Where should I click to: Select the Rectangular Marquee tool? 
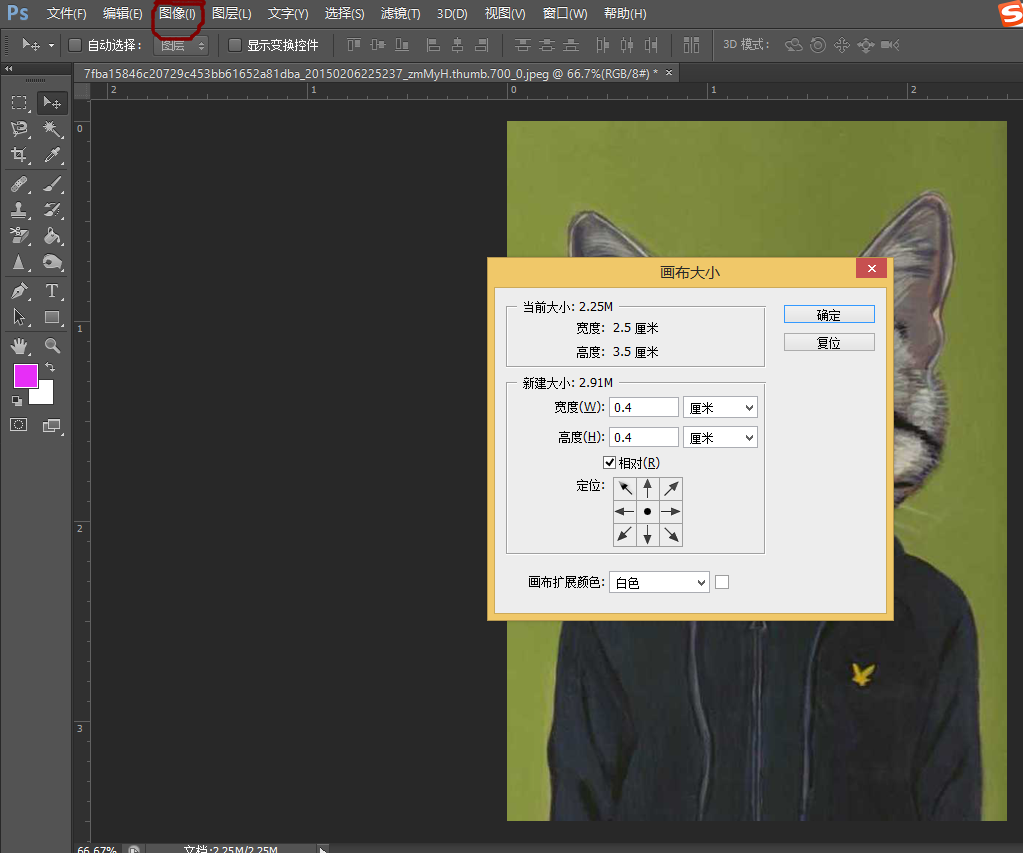tap(19, 102)
